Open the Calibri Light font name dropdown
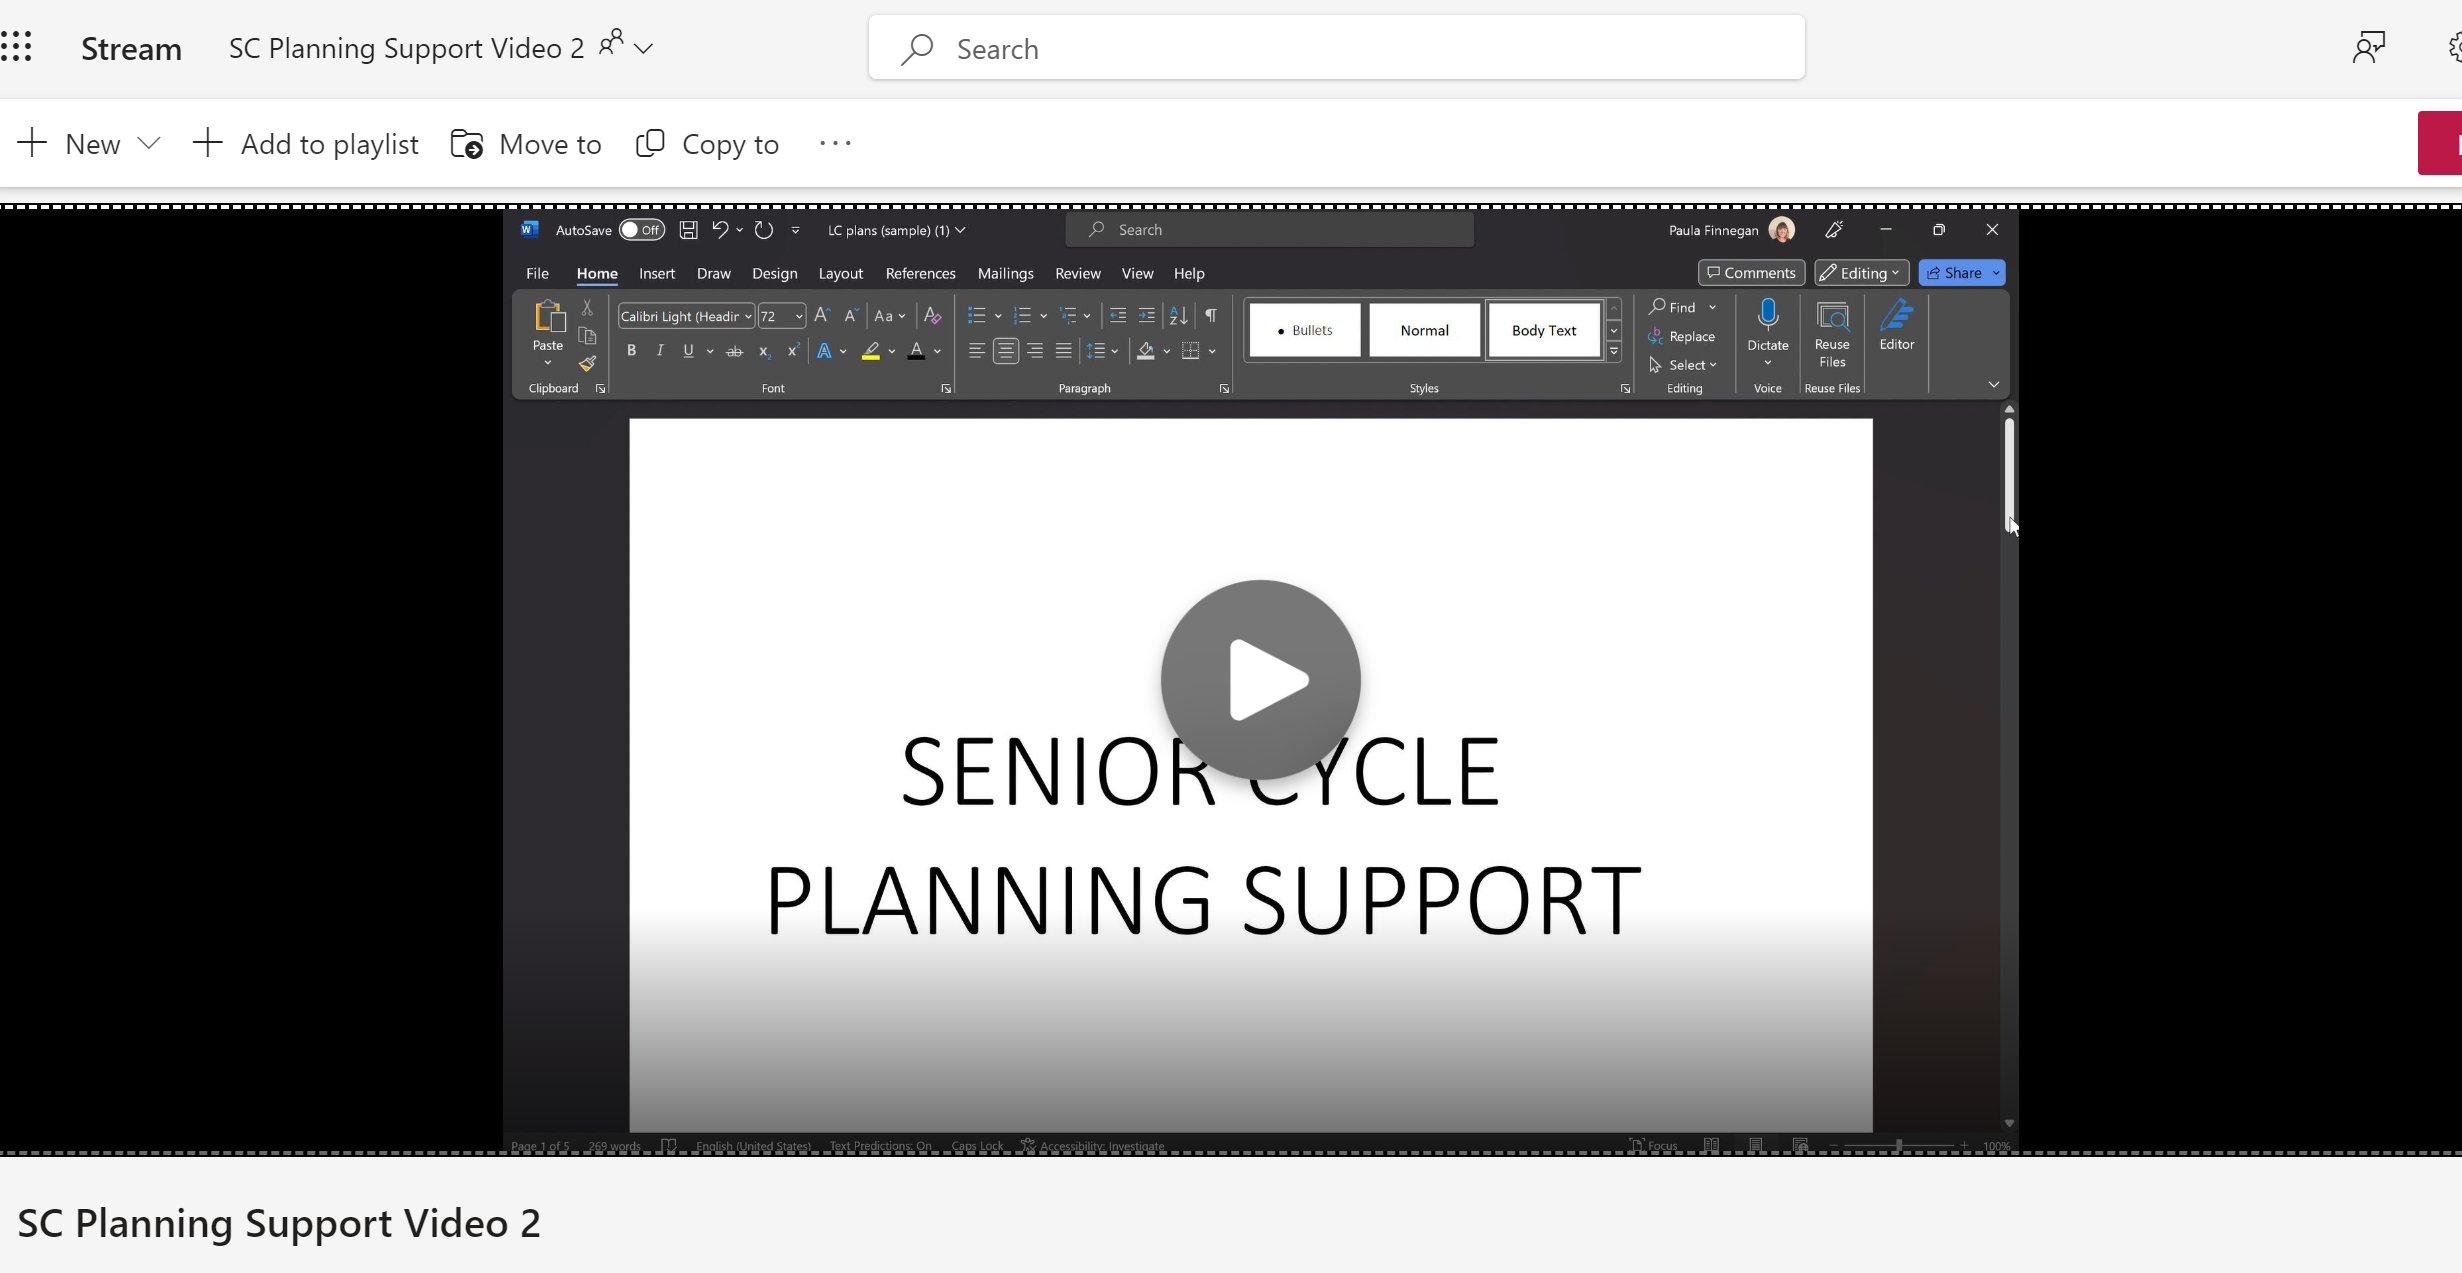 (748, 316)
